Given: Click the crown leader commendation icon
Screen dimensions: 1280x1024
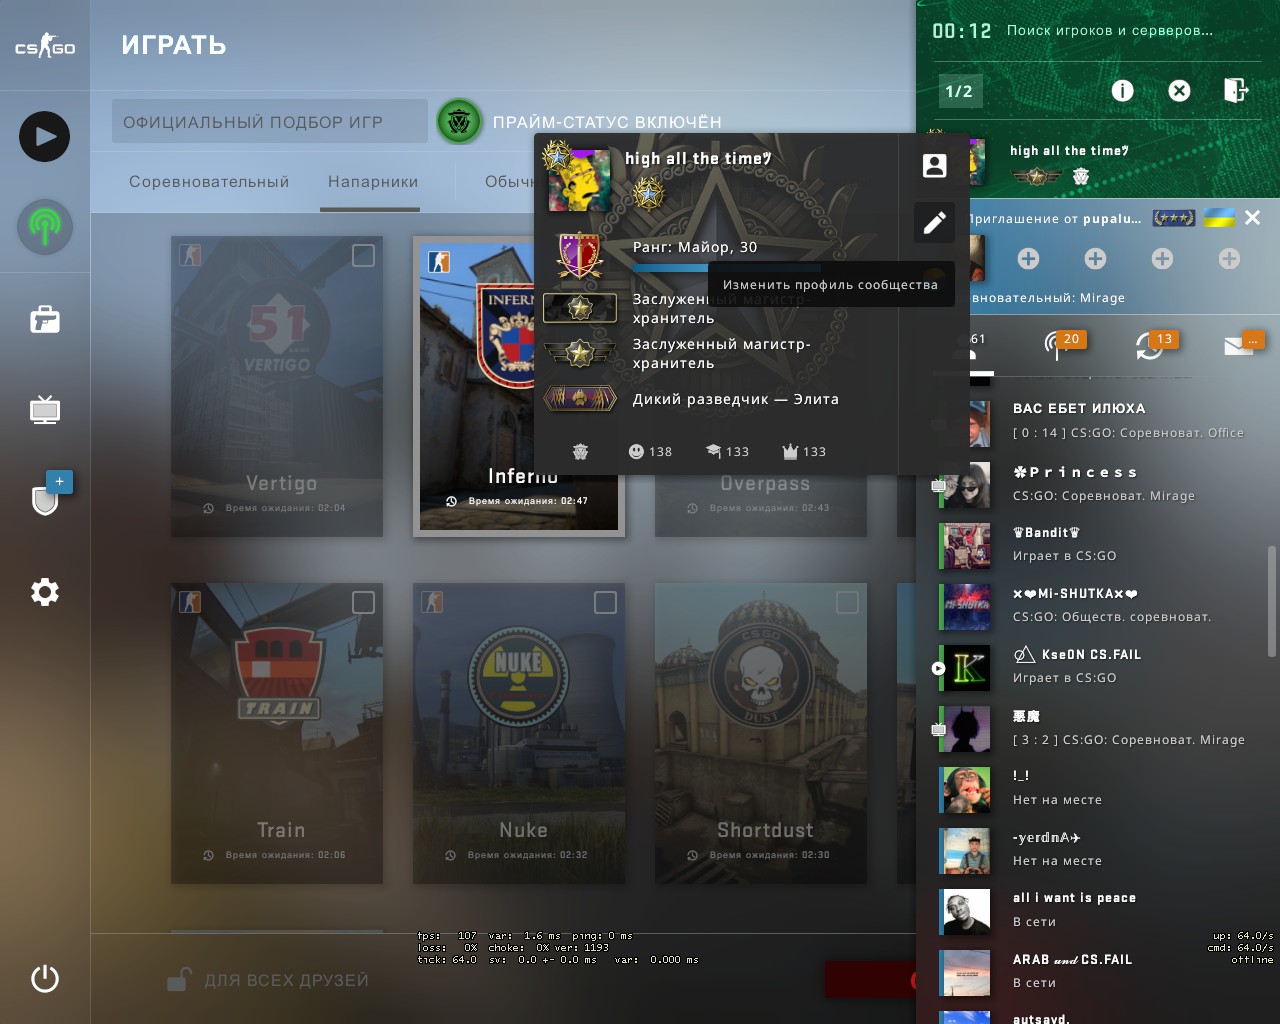Looking at the screenshot, I should pos(790,451).
